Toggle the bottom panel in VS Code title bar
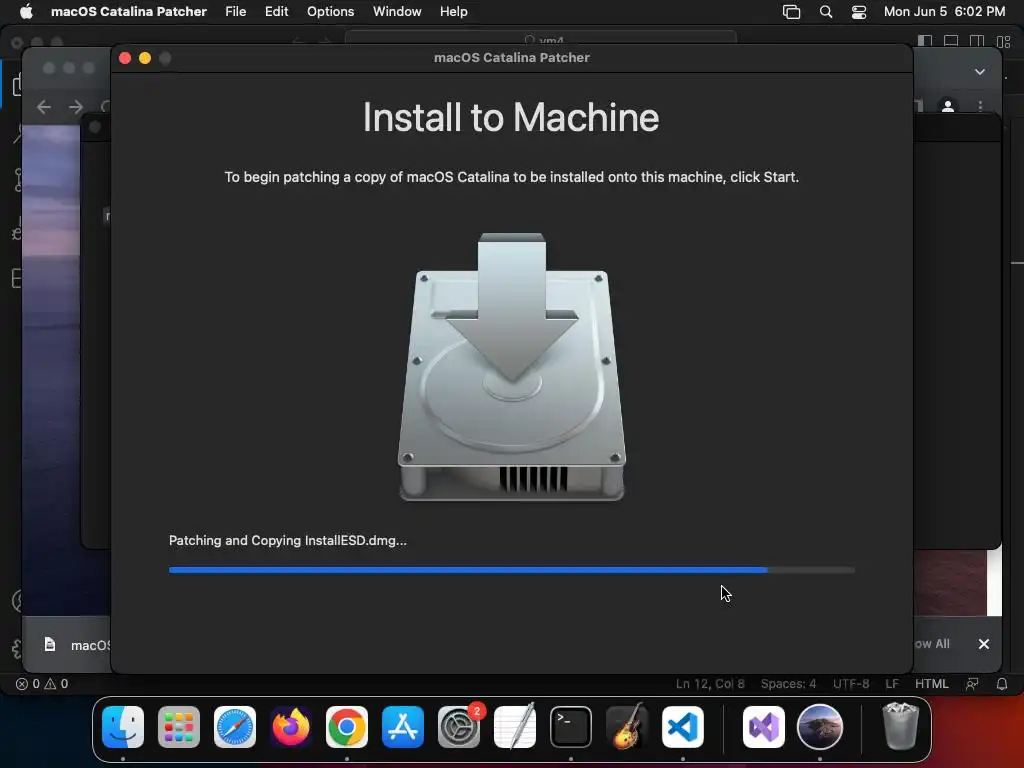 click(x=951, y=40)
